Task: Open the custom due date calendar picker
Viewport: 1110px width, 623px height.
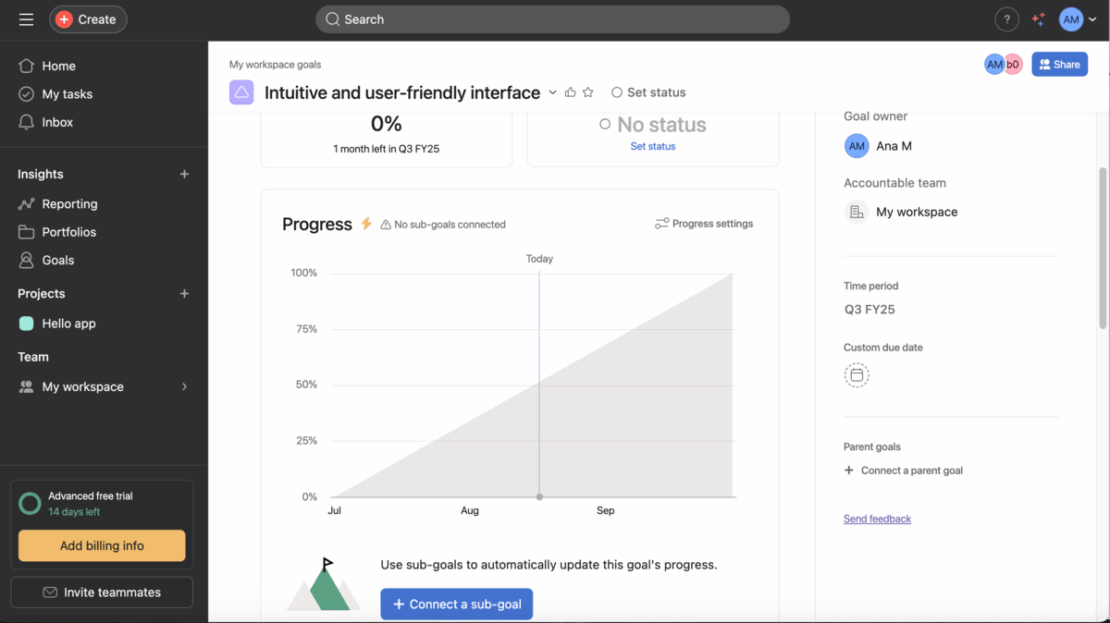Action: (x=857, y=375)
